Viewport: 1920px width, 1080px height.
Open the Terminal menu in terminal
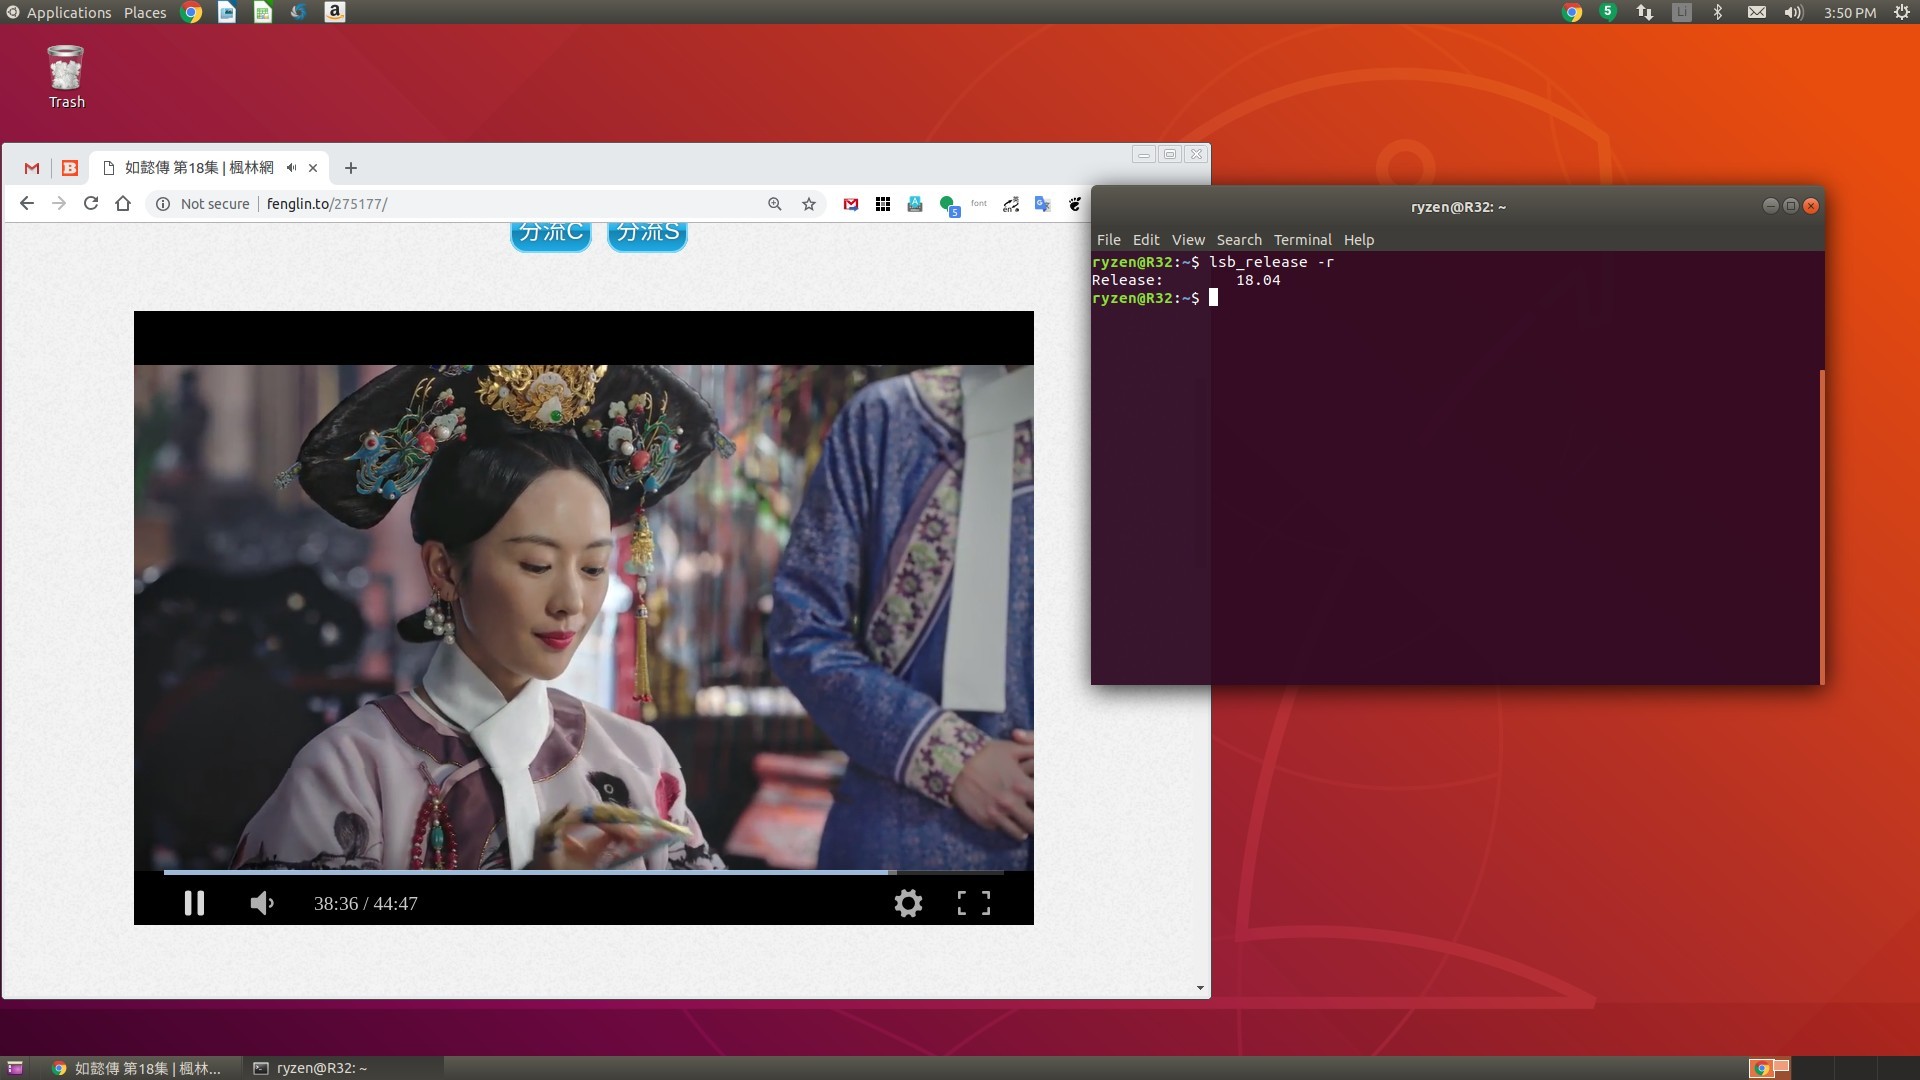pos(1302,240)
